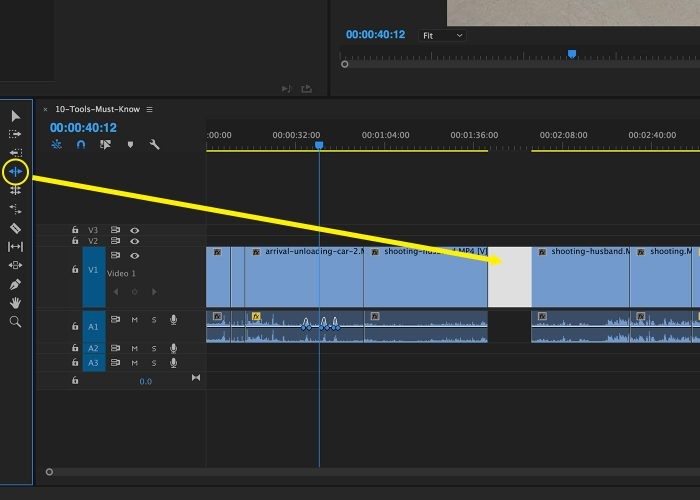Toggle sync lock on track A3

[115, 362]
